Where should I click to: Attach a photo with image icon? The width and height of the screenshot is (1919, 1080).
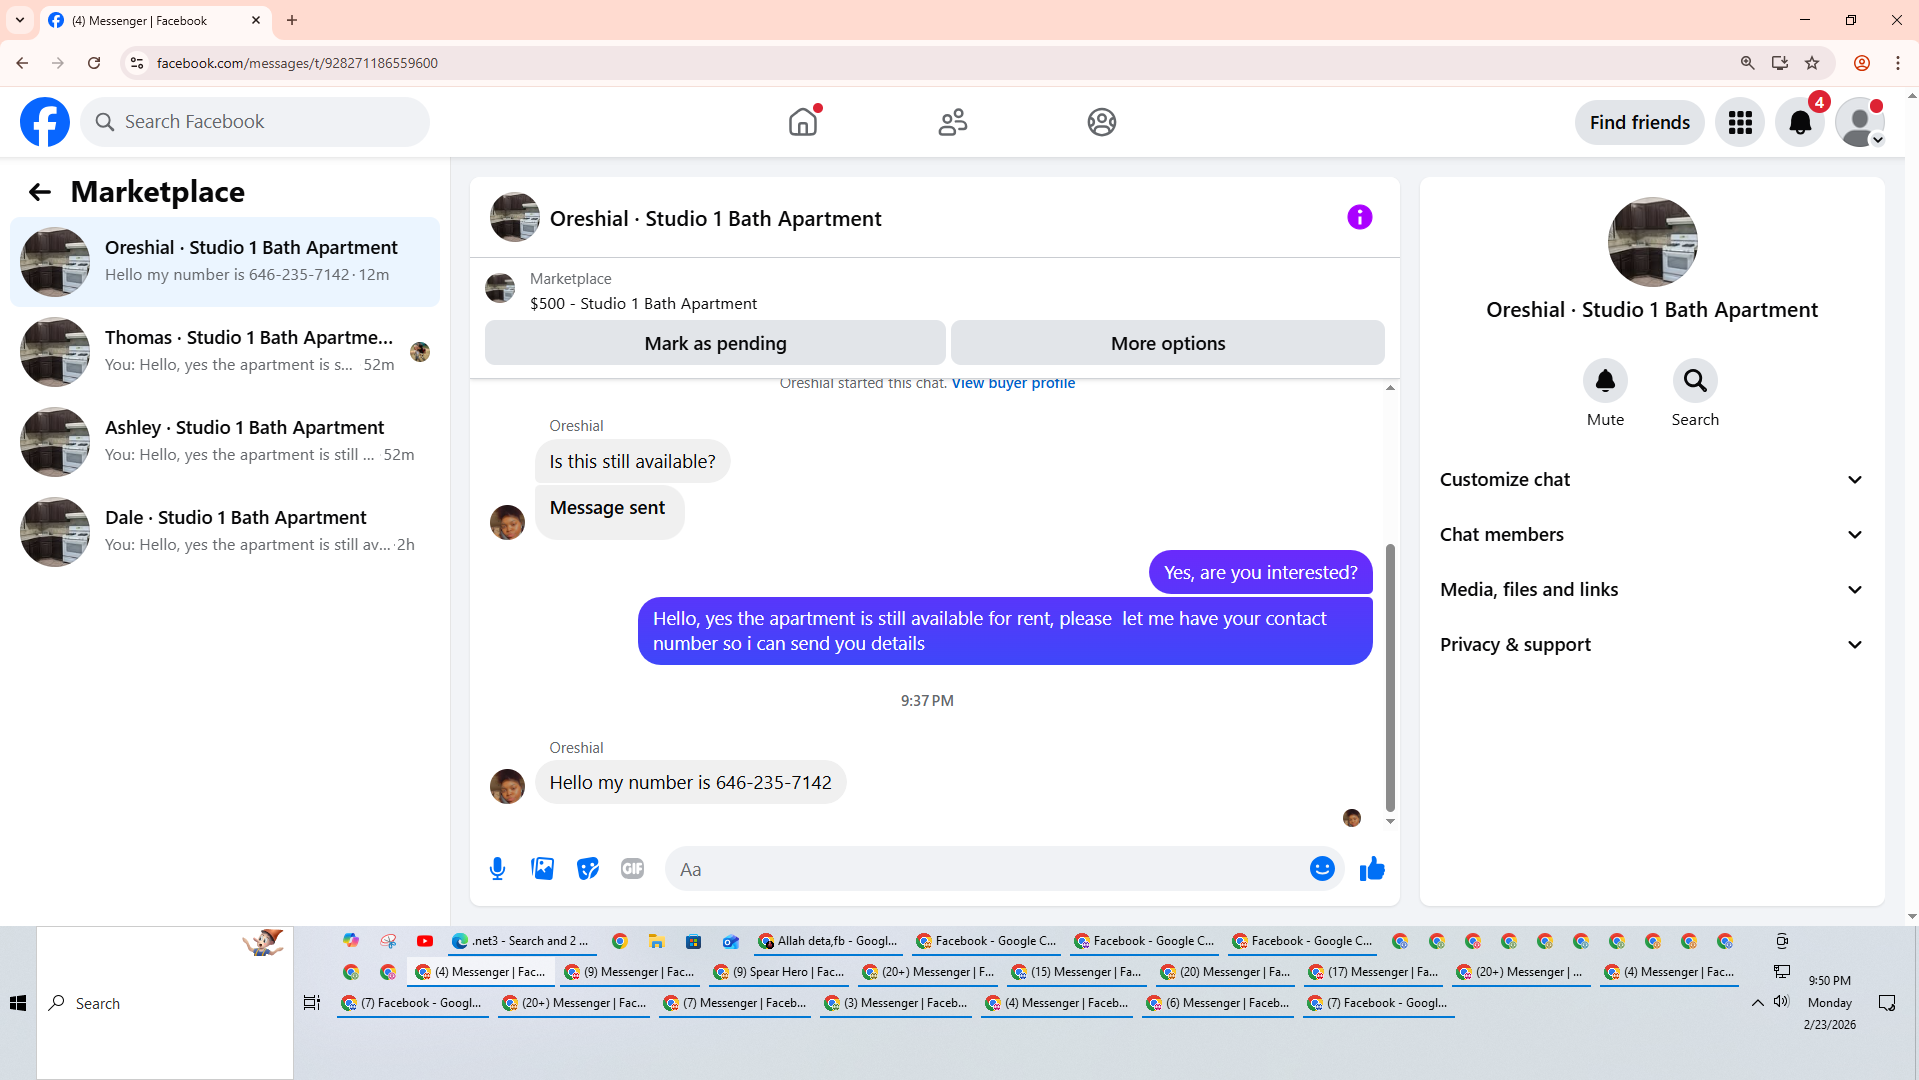click(543, 869)
